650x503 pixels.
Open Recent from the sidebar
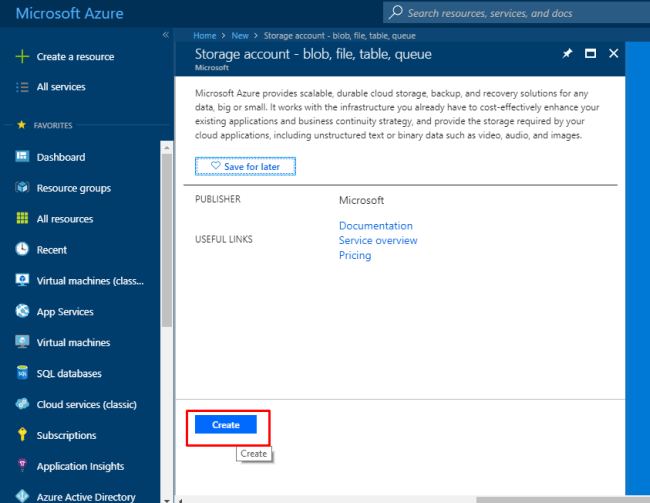pos(51,250)
